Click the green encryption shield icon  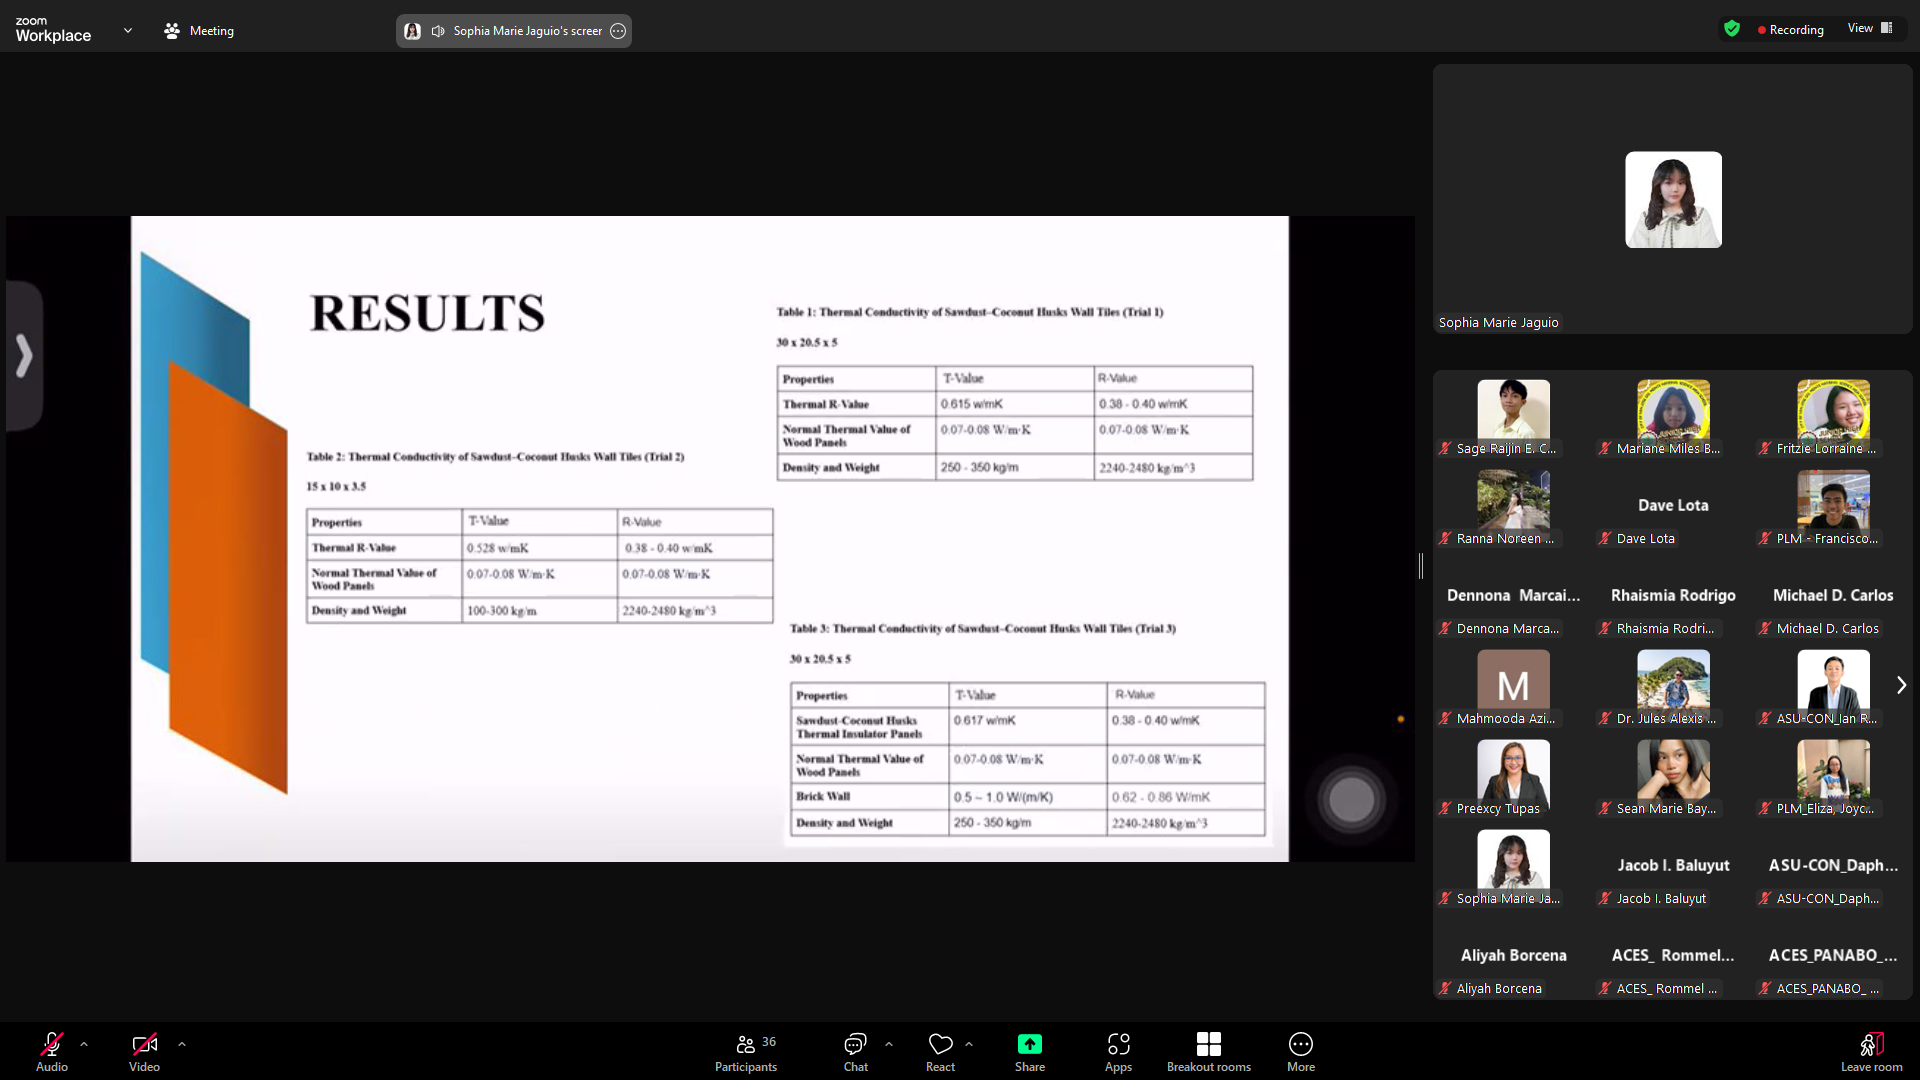[1732, 29]
